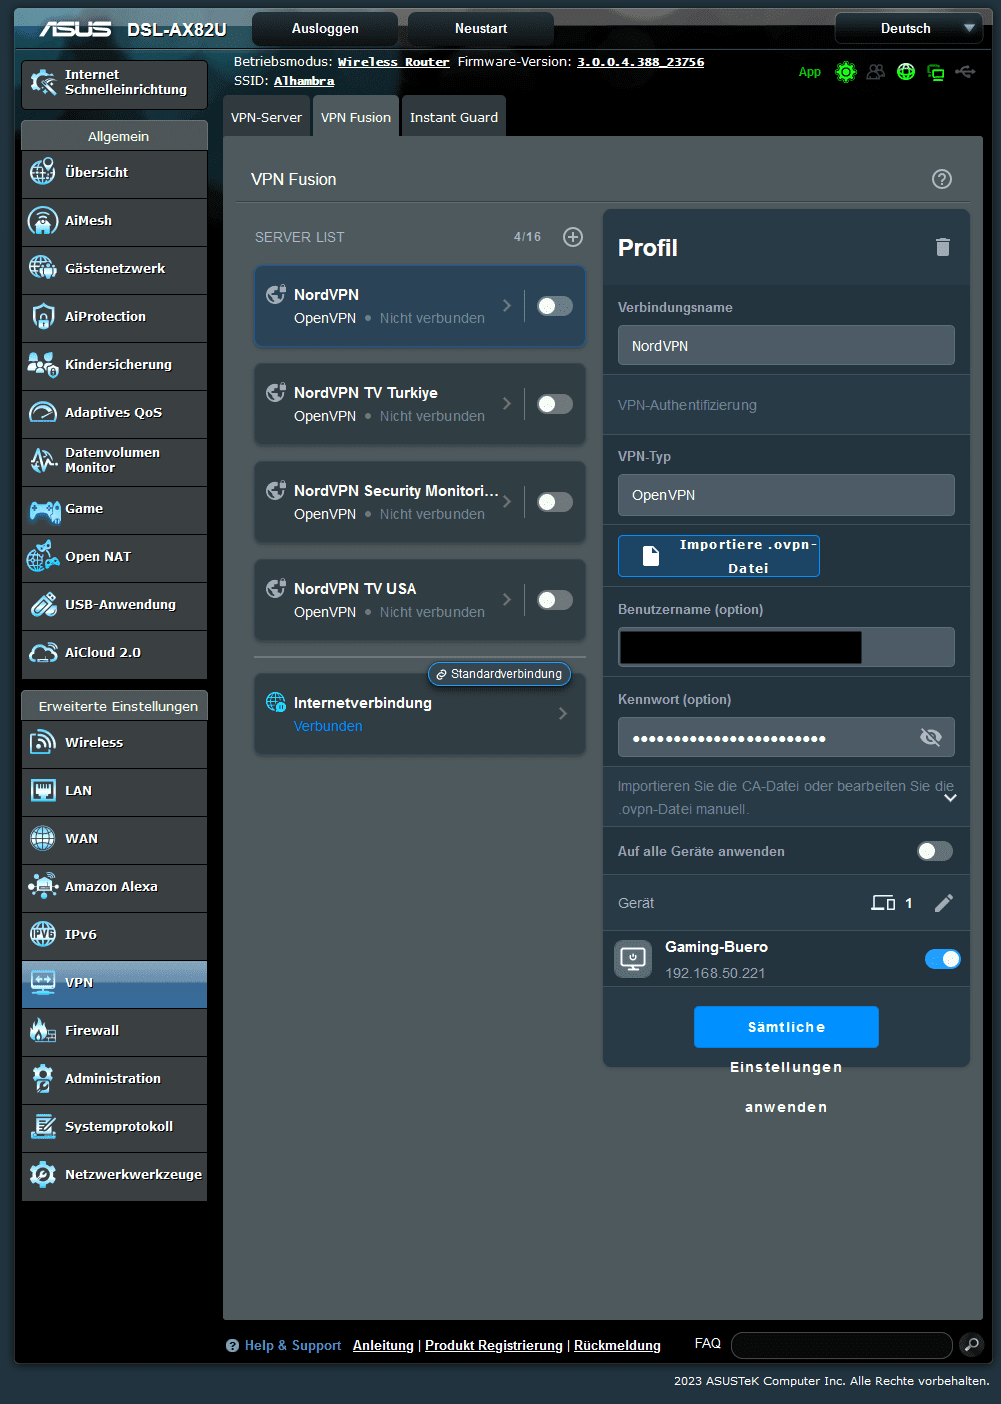Screen dimensions: 1001x1404
Task: Toggle NordVPN Security Monitoring switch
Action: (x=555, y=502)
